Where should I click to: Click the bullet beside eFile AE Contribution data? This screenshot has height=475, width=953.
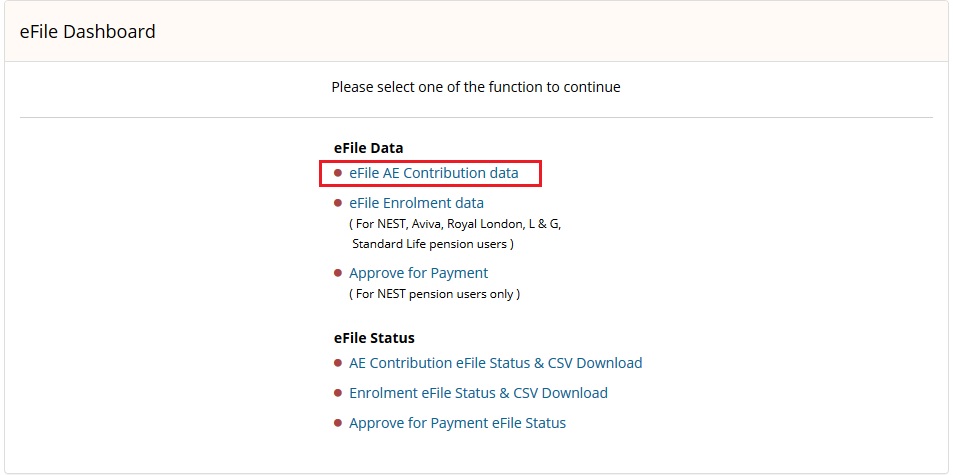click(338, 173)
